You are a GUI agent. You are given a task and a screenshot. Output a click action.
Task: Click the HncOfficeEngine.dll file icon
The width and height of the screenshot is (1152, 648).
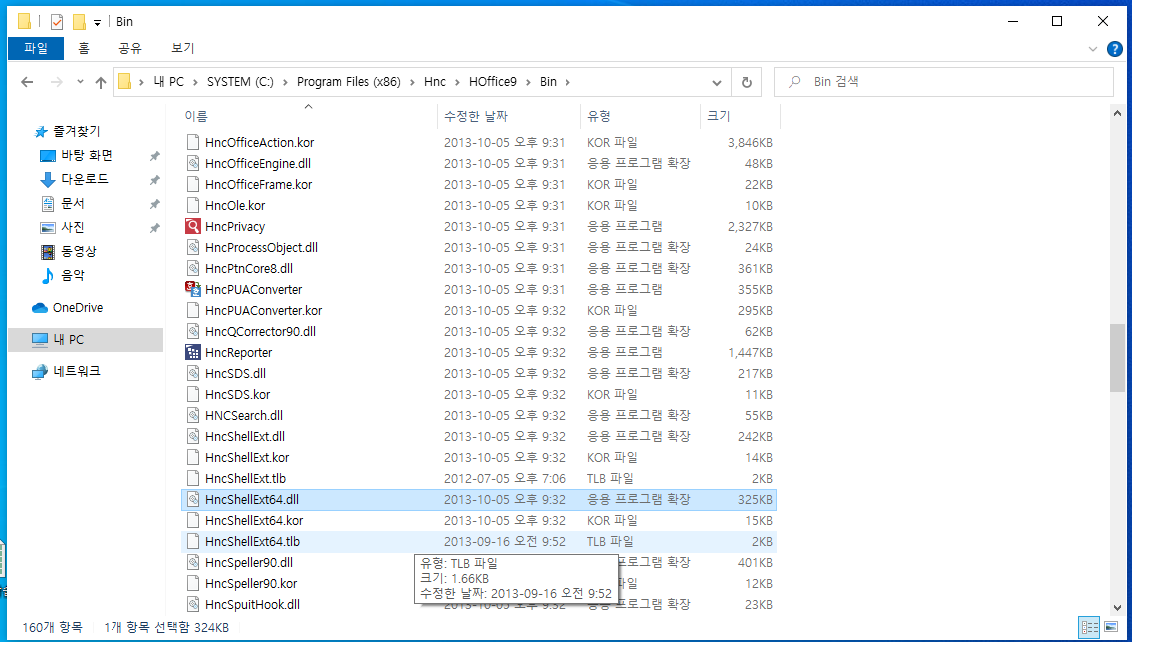point(192,164)
